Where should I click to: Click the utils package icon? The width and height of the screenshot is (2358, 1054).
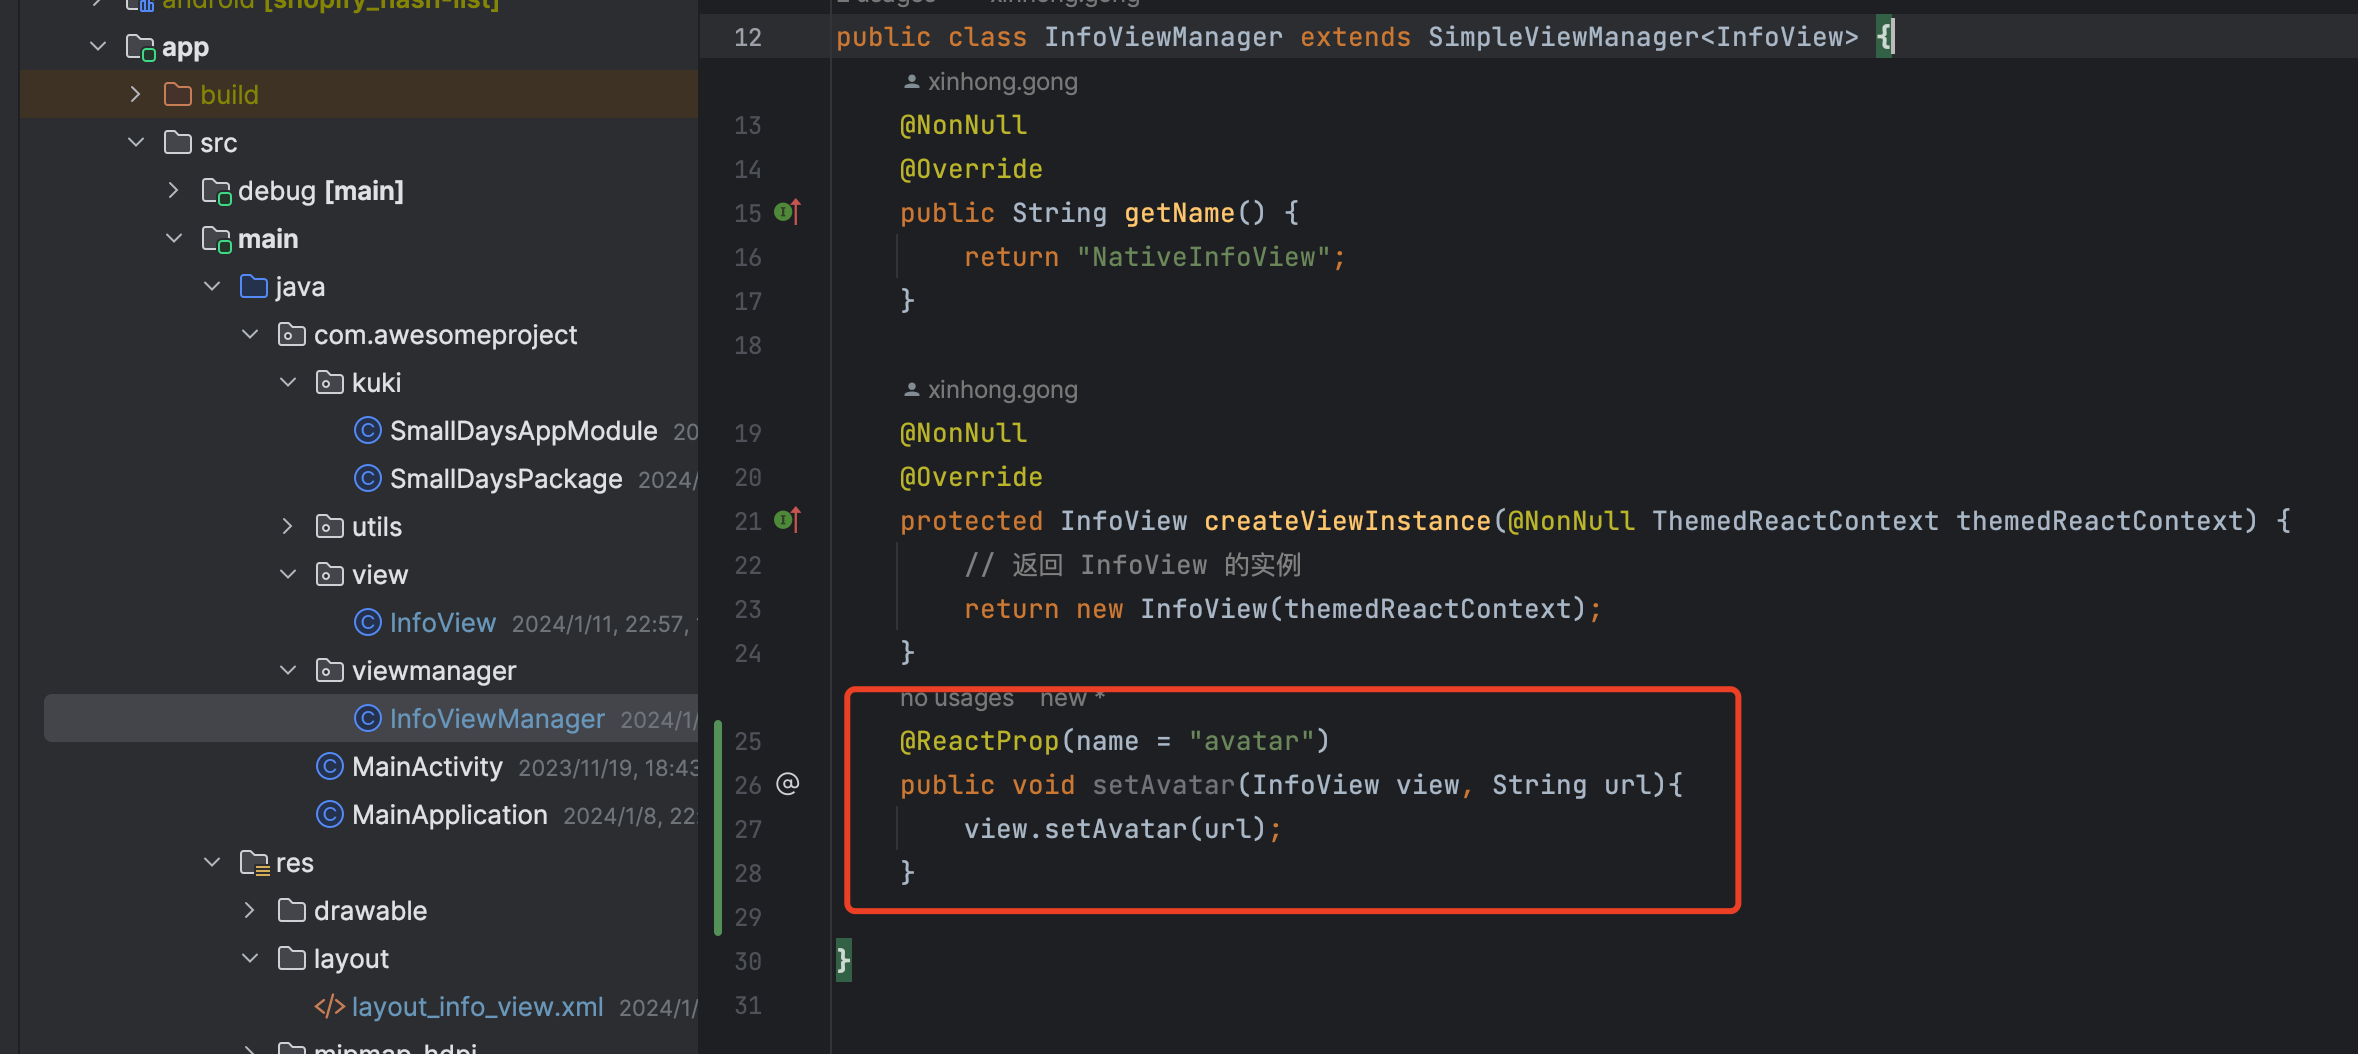pyautogui.click(x=330, y=526)
